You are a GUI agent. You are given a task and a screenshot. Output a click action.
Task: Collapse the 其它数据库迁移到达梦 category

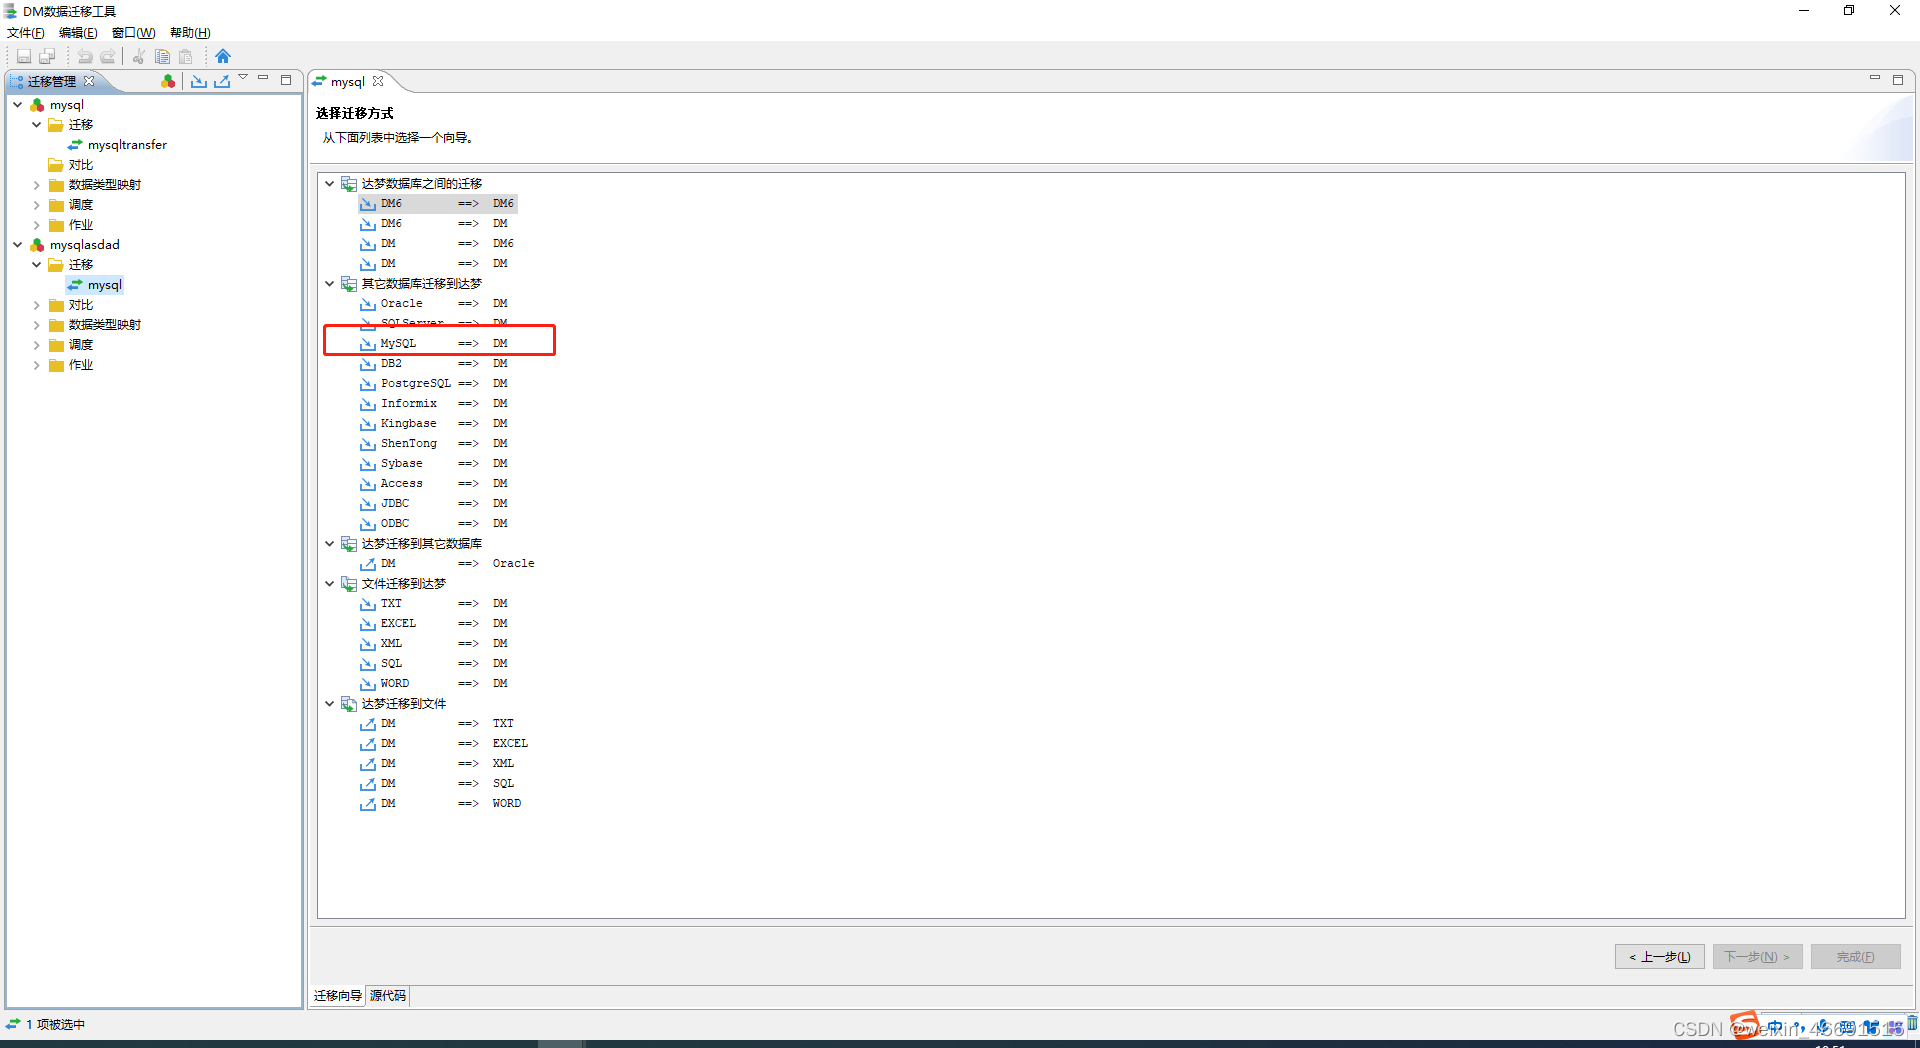[x=330, y=284]
